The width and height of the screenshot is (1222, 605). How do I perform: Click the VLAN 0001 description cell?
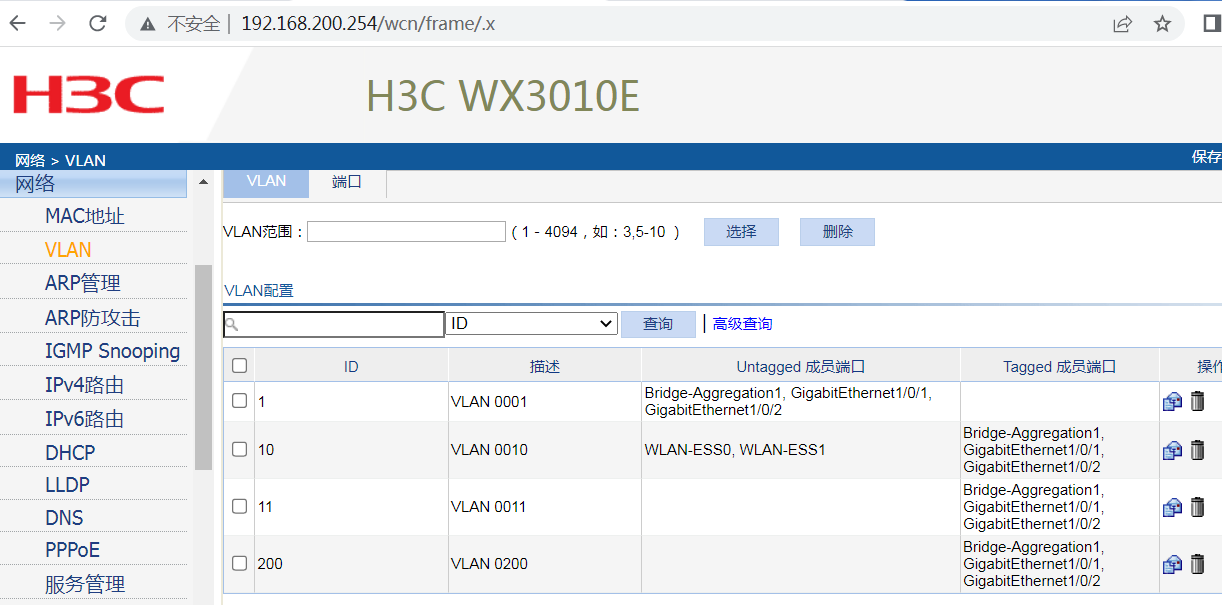[545, 401]
